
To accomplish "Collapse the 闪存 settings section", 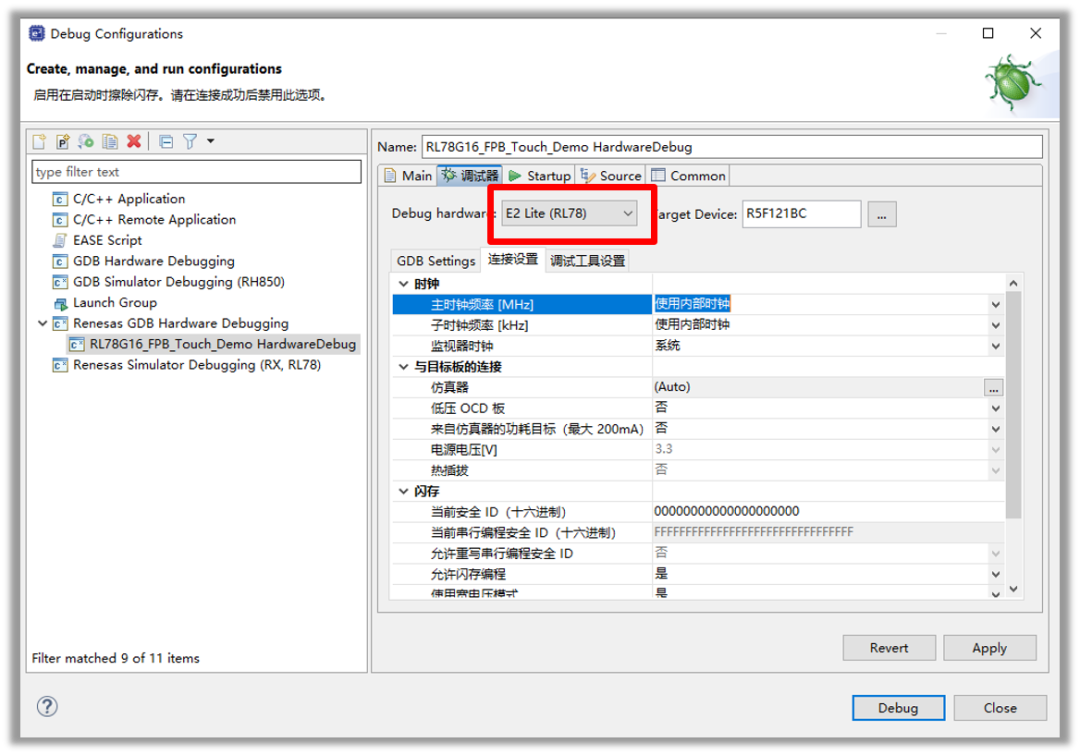I will click(404, 491).
